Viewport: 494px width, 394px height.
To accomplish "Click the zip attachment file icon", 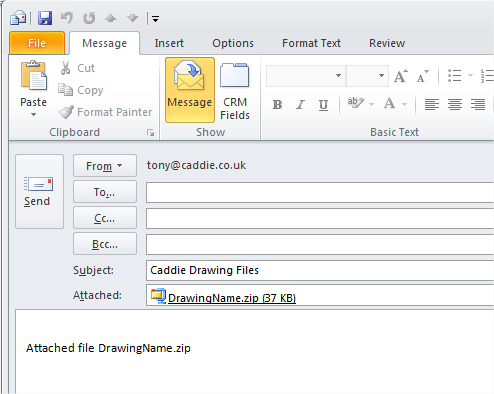I will (158, 296).
